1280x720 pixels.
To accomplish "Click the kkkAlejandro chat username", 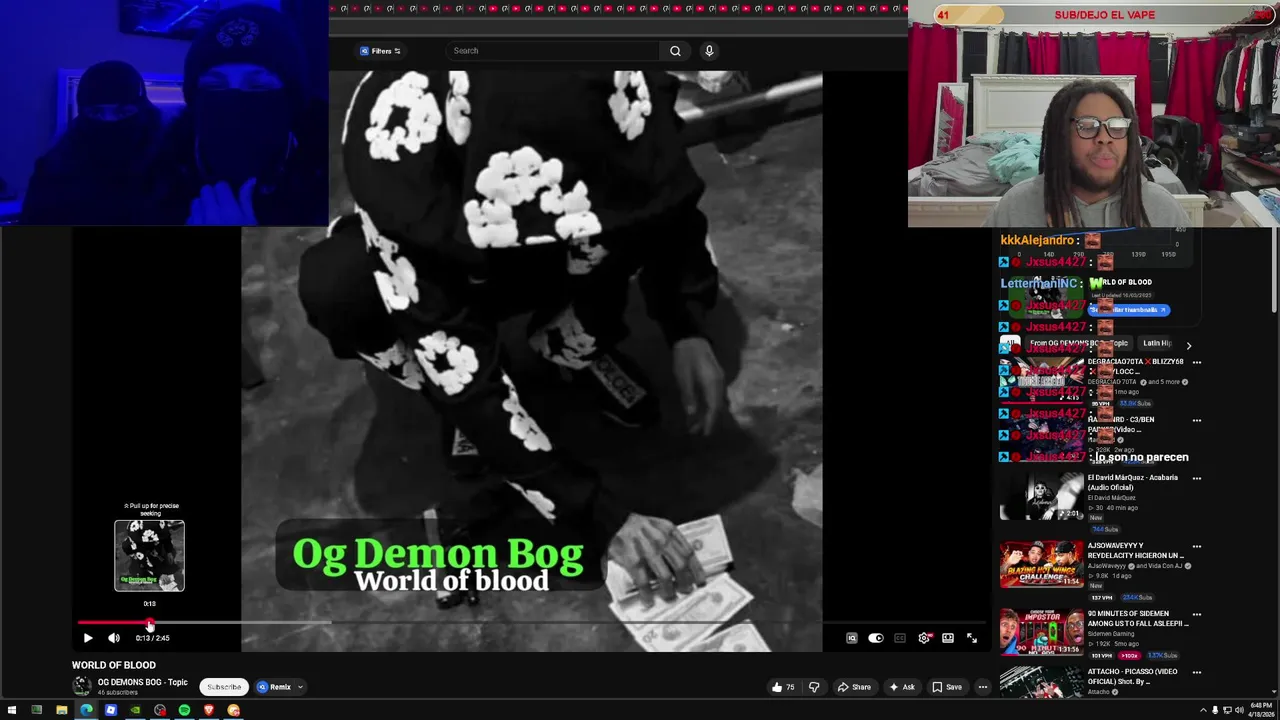I will (1037, 240).
